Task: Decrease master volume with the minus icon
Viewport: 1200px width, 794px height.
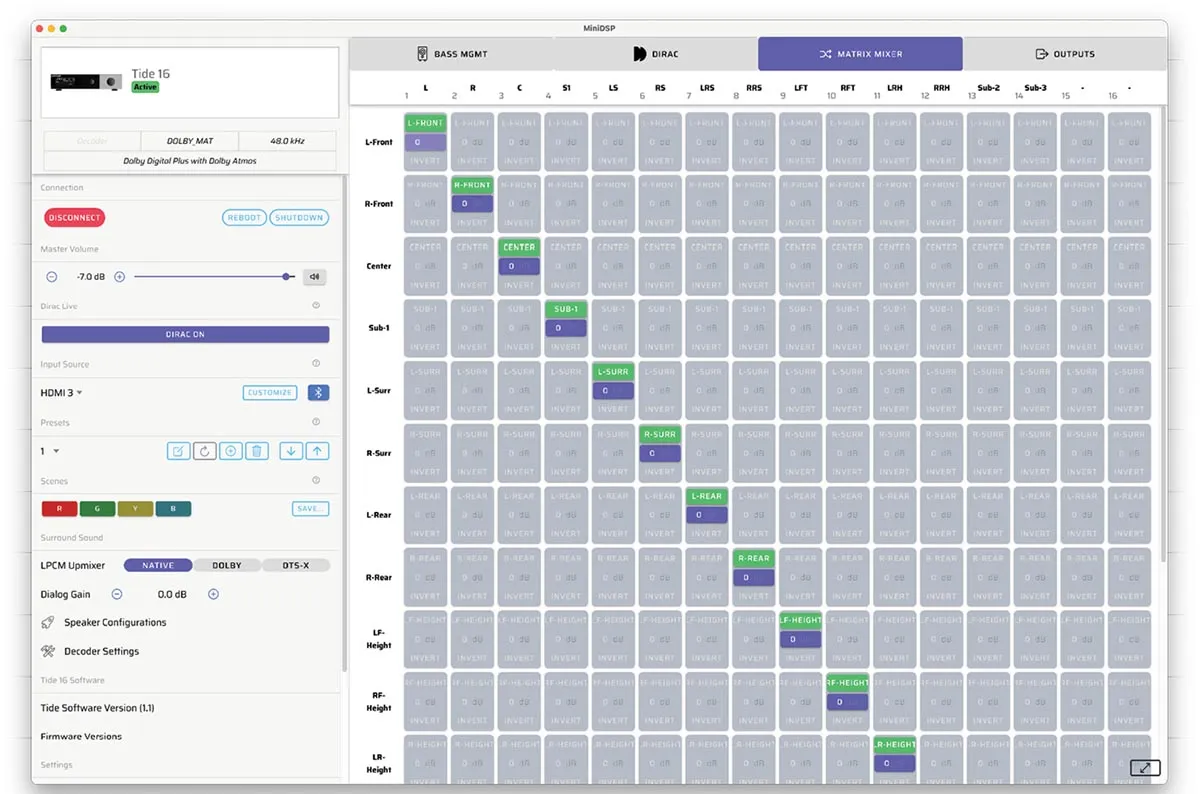Action: coord(52,277)
